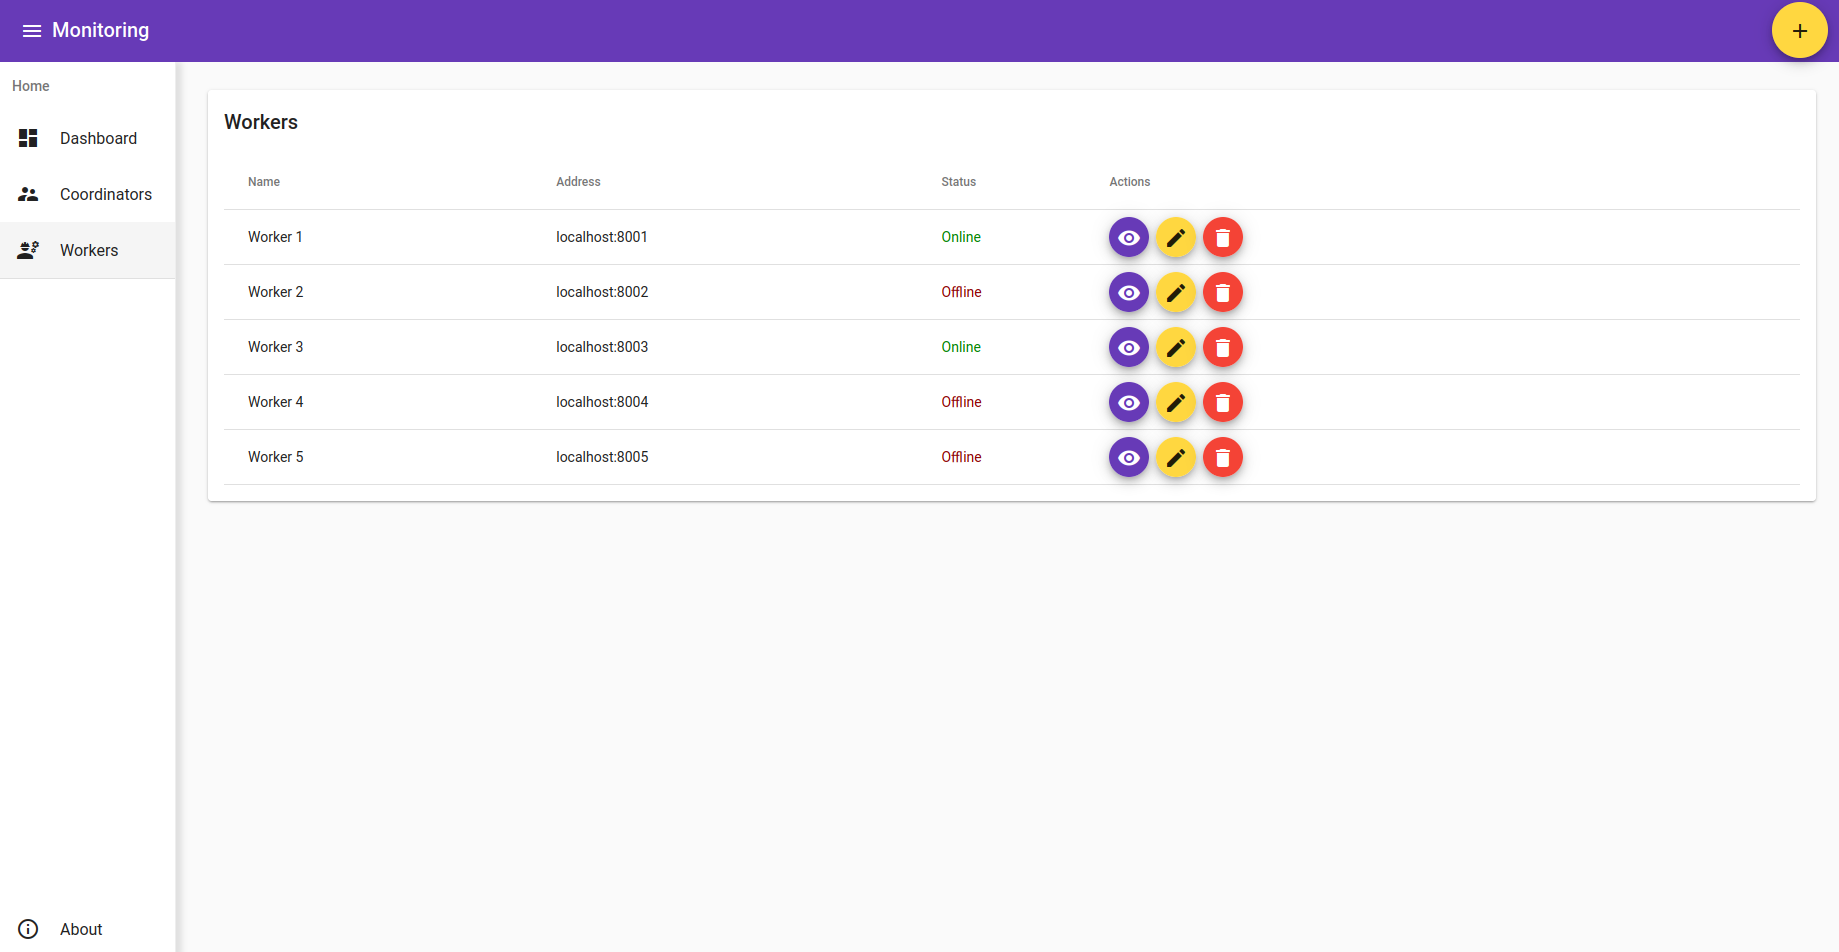Click the Worker 3 name cell
Viewport: 1839px width, 952px height.
click(275, 347)
